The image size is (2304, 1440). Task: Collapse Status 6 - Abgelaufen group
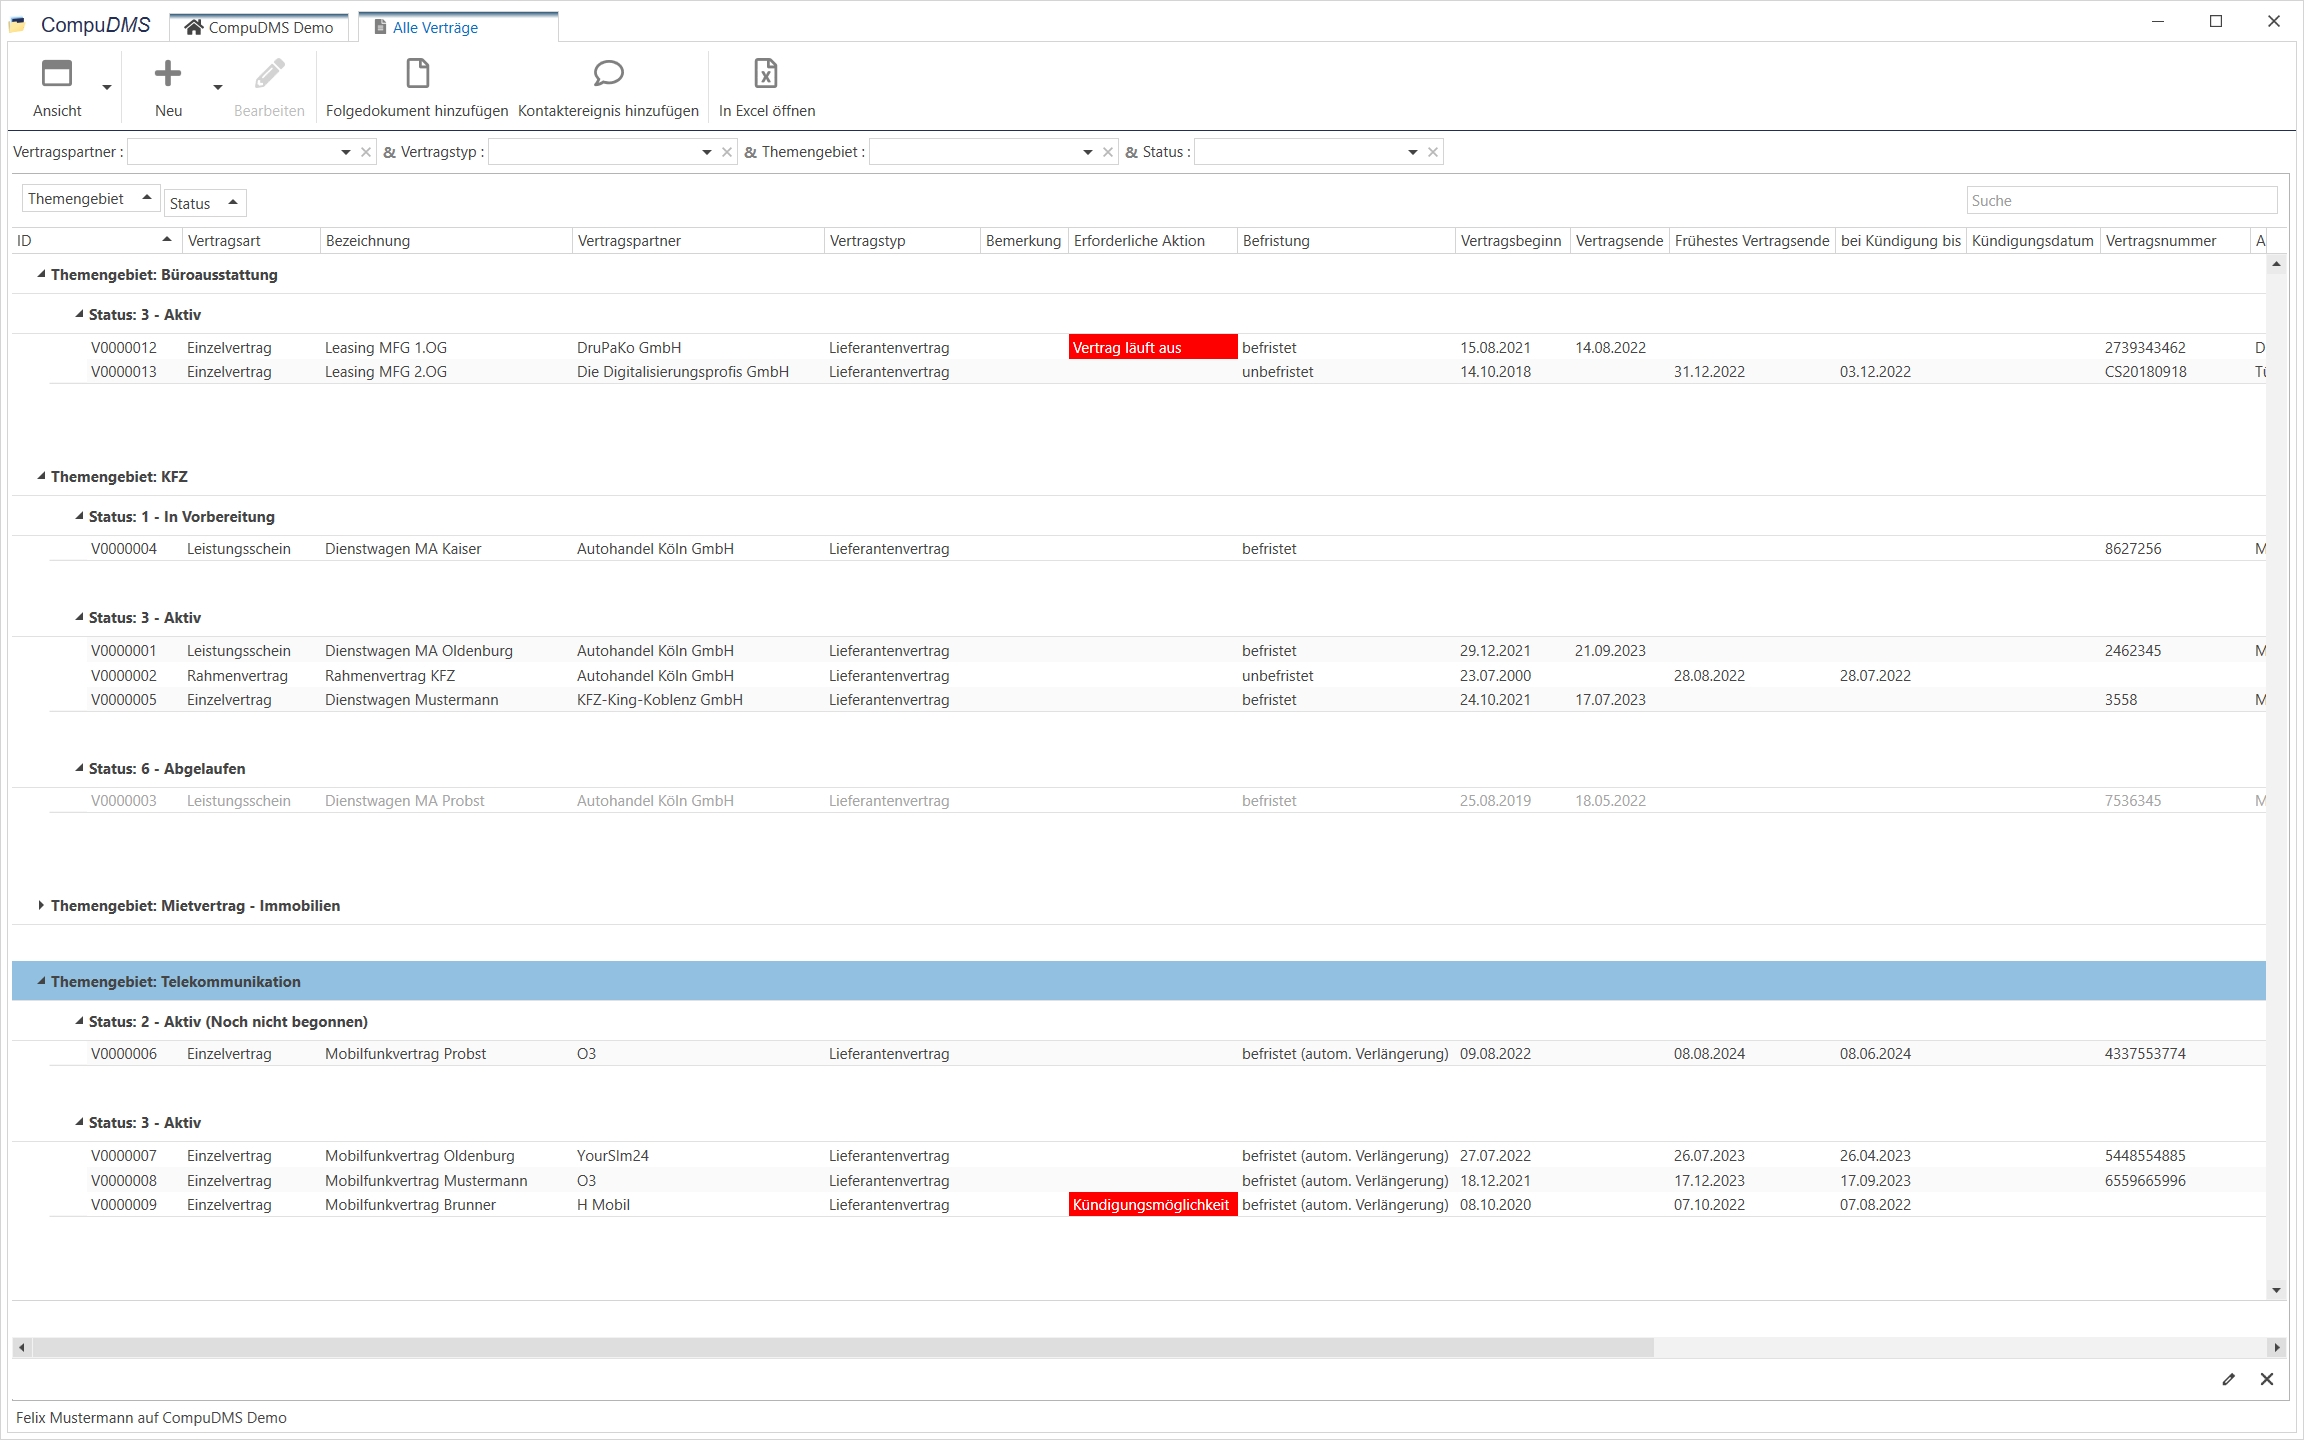point(79,768)
